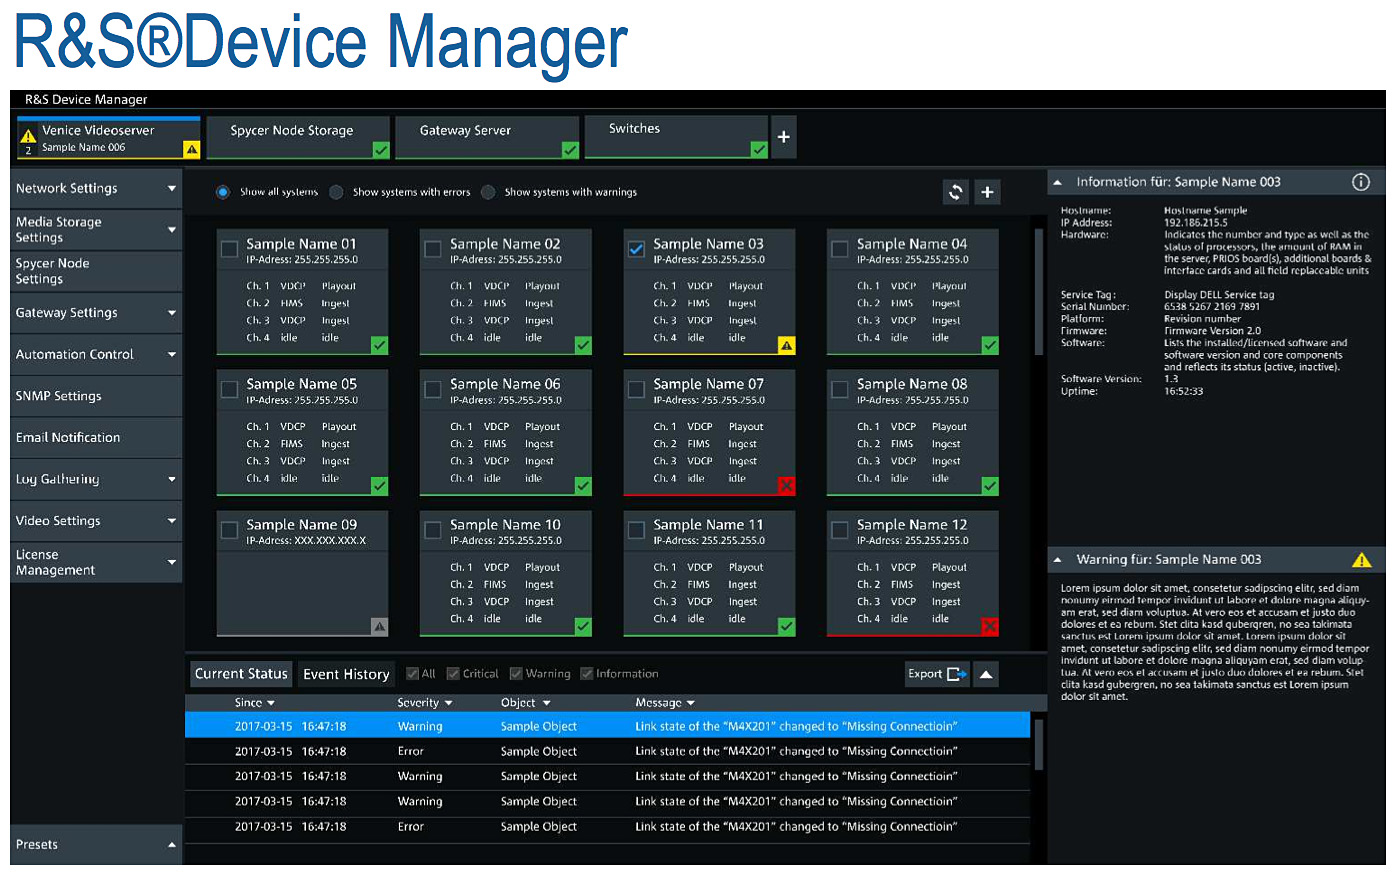The image size is (1395, 880).
Task: Expand Network Settings menu
Action: [96, 188]
